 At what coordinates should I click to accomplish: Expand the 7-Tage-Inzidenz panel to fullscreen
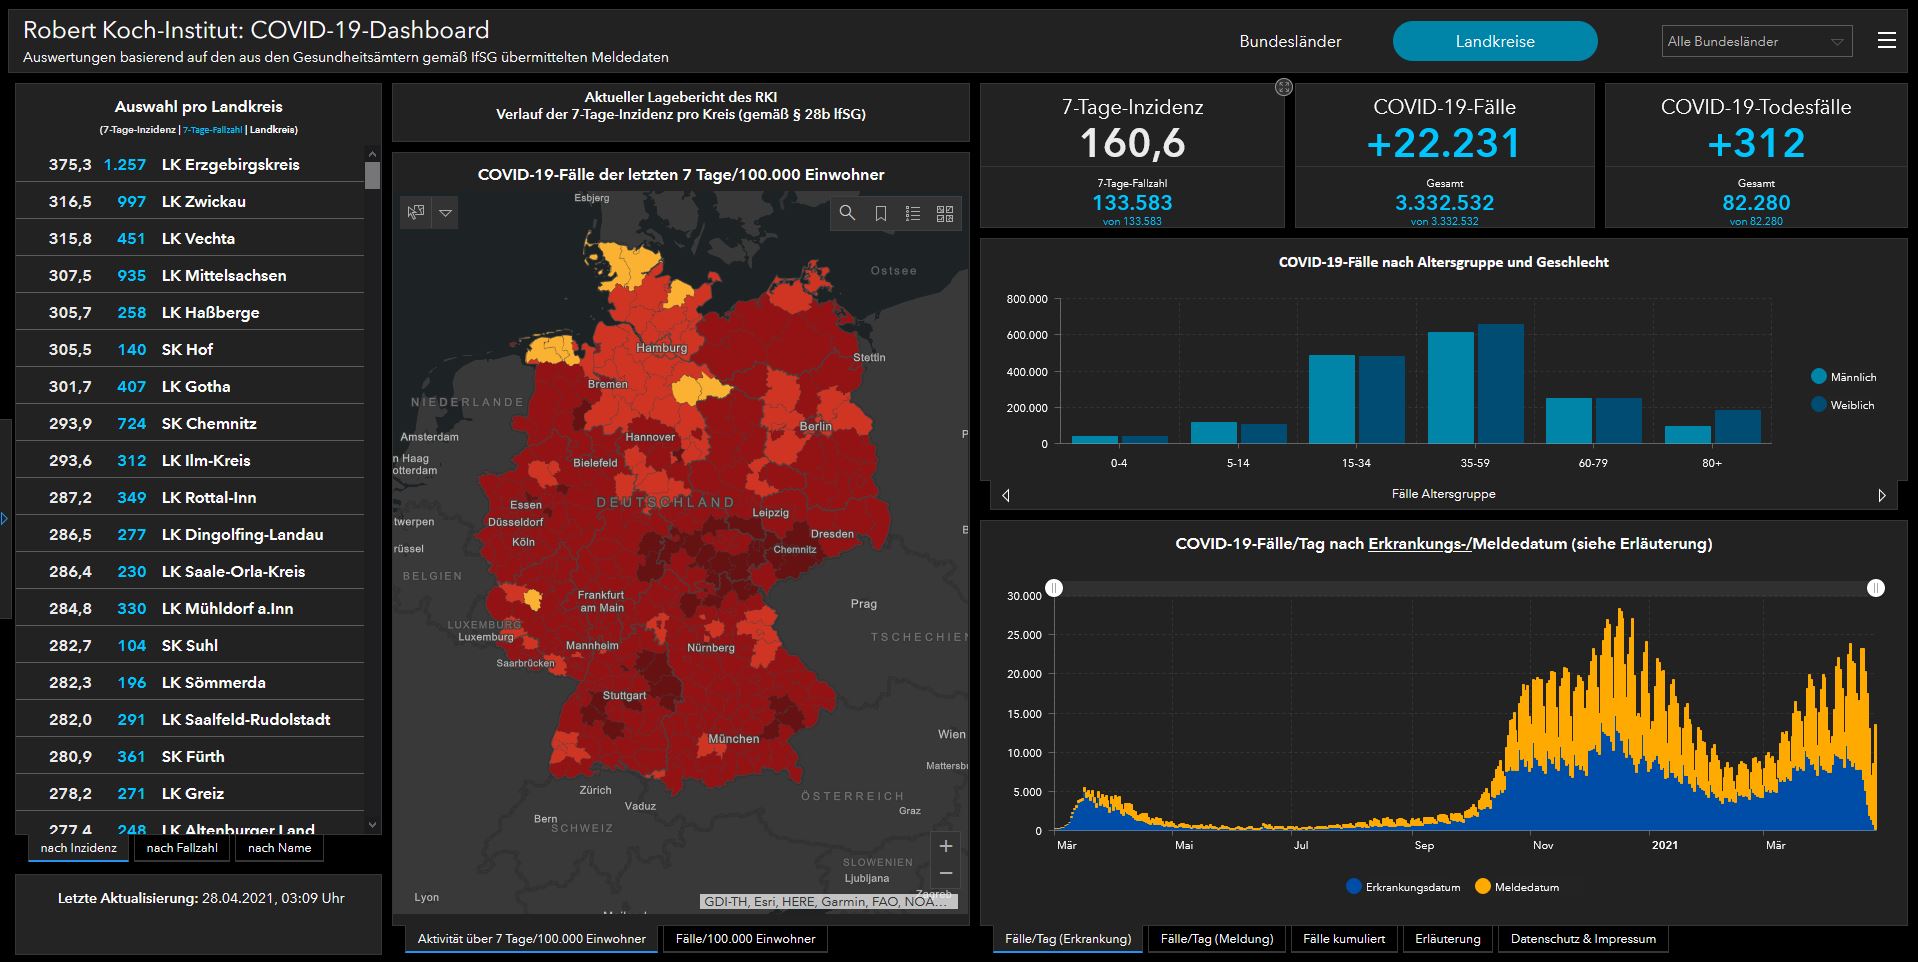1284,88
